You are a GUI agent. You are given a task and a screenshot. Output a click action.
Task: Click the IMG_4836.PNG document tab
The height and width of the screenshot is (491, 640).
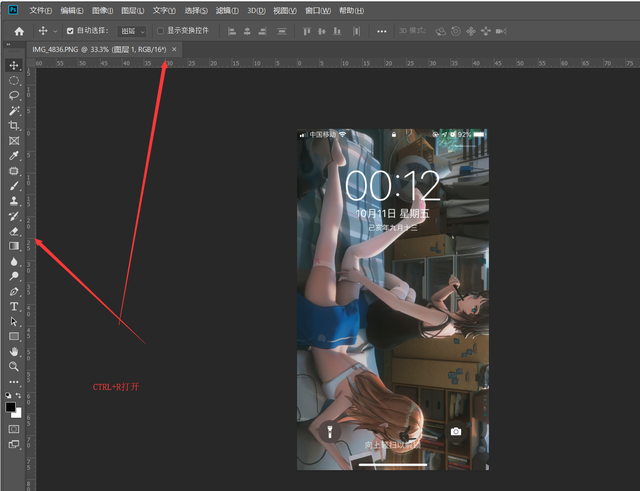tap(98, 49)
